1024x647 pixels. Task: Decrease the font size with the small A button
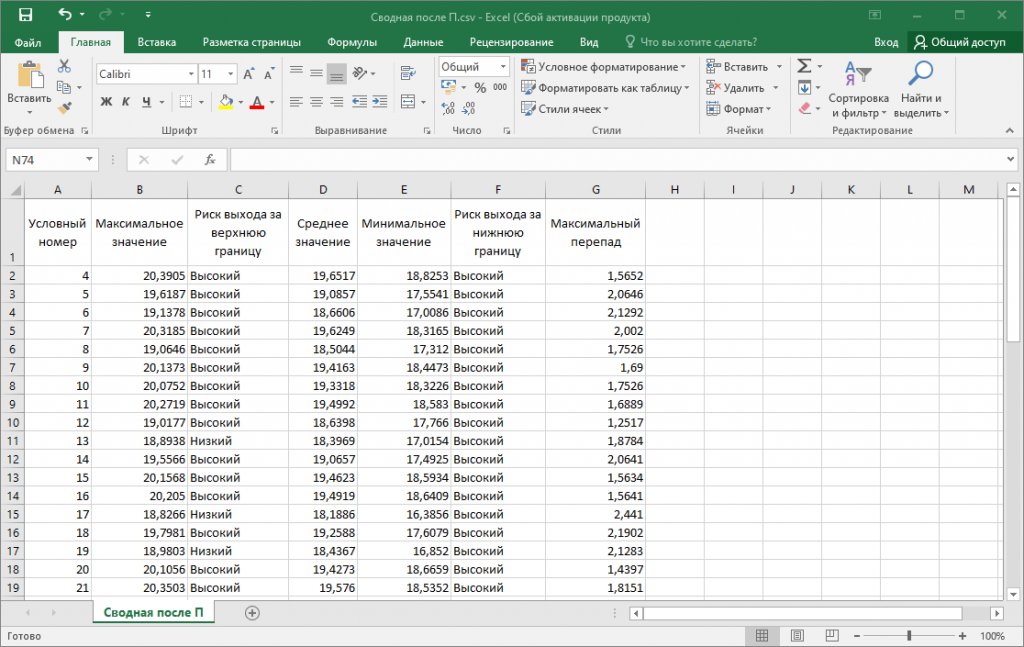coord(268,74)
